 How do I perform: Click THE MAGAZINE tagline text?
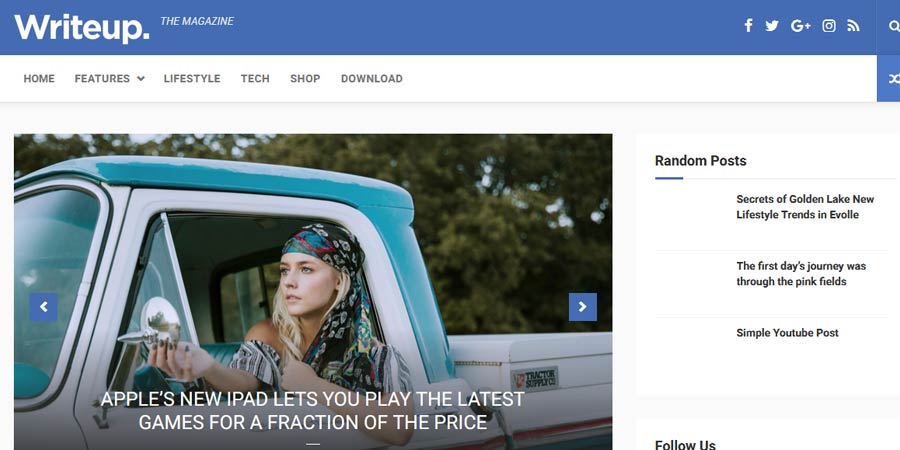click(x=197, y=21)
